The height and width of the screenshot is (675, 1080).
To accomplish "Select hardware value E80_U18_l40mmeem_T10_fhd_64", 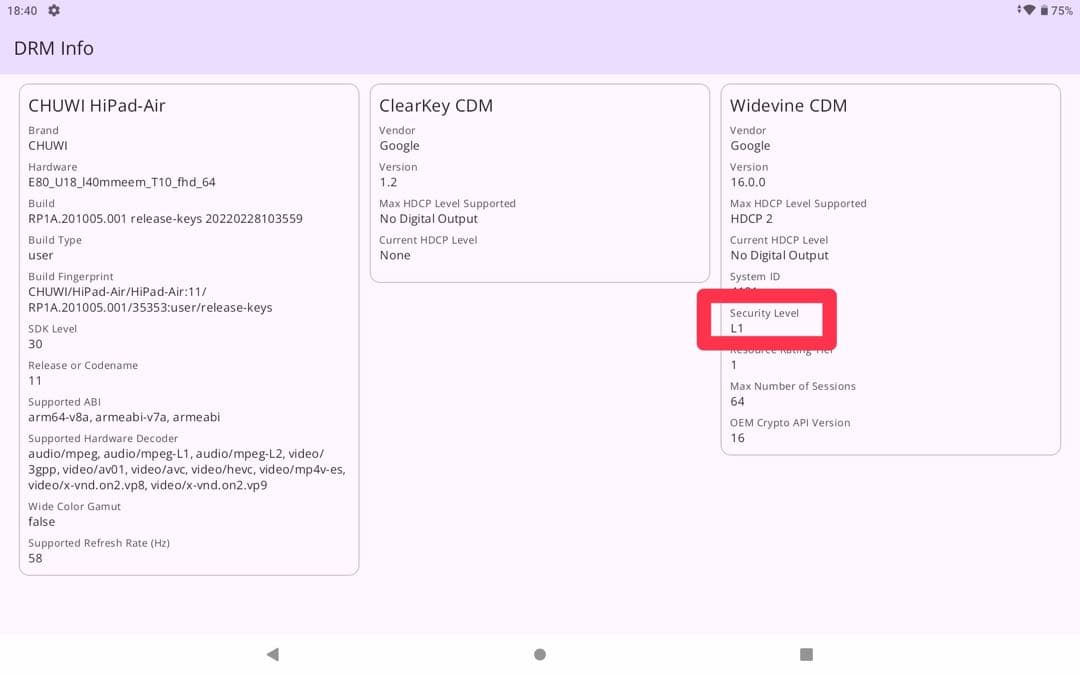I will (122, 182).
